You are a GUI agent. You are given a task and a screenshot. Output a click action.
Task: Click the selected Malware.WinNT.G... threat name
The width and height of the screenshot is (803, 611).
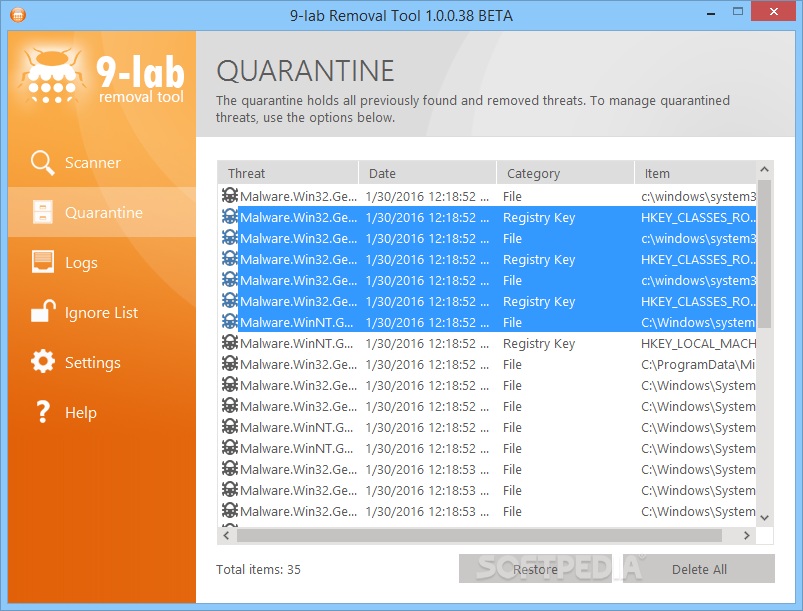tap(297, 322)
